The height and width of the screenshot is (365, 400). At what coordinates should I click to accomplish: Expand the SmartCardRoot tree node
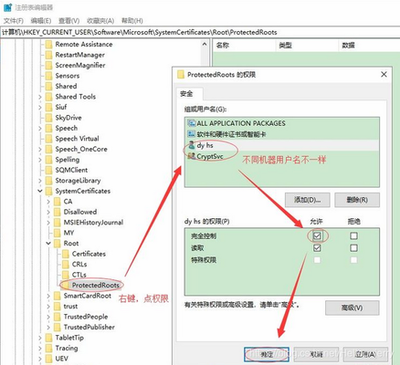tap(48, 296)
